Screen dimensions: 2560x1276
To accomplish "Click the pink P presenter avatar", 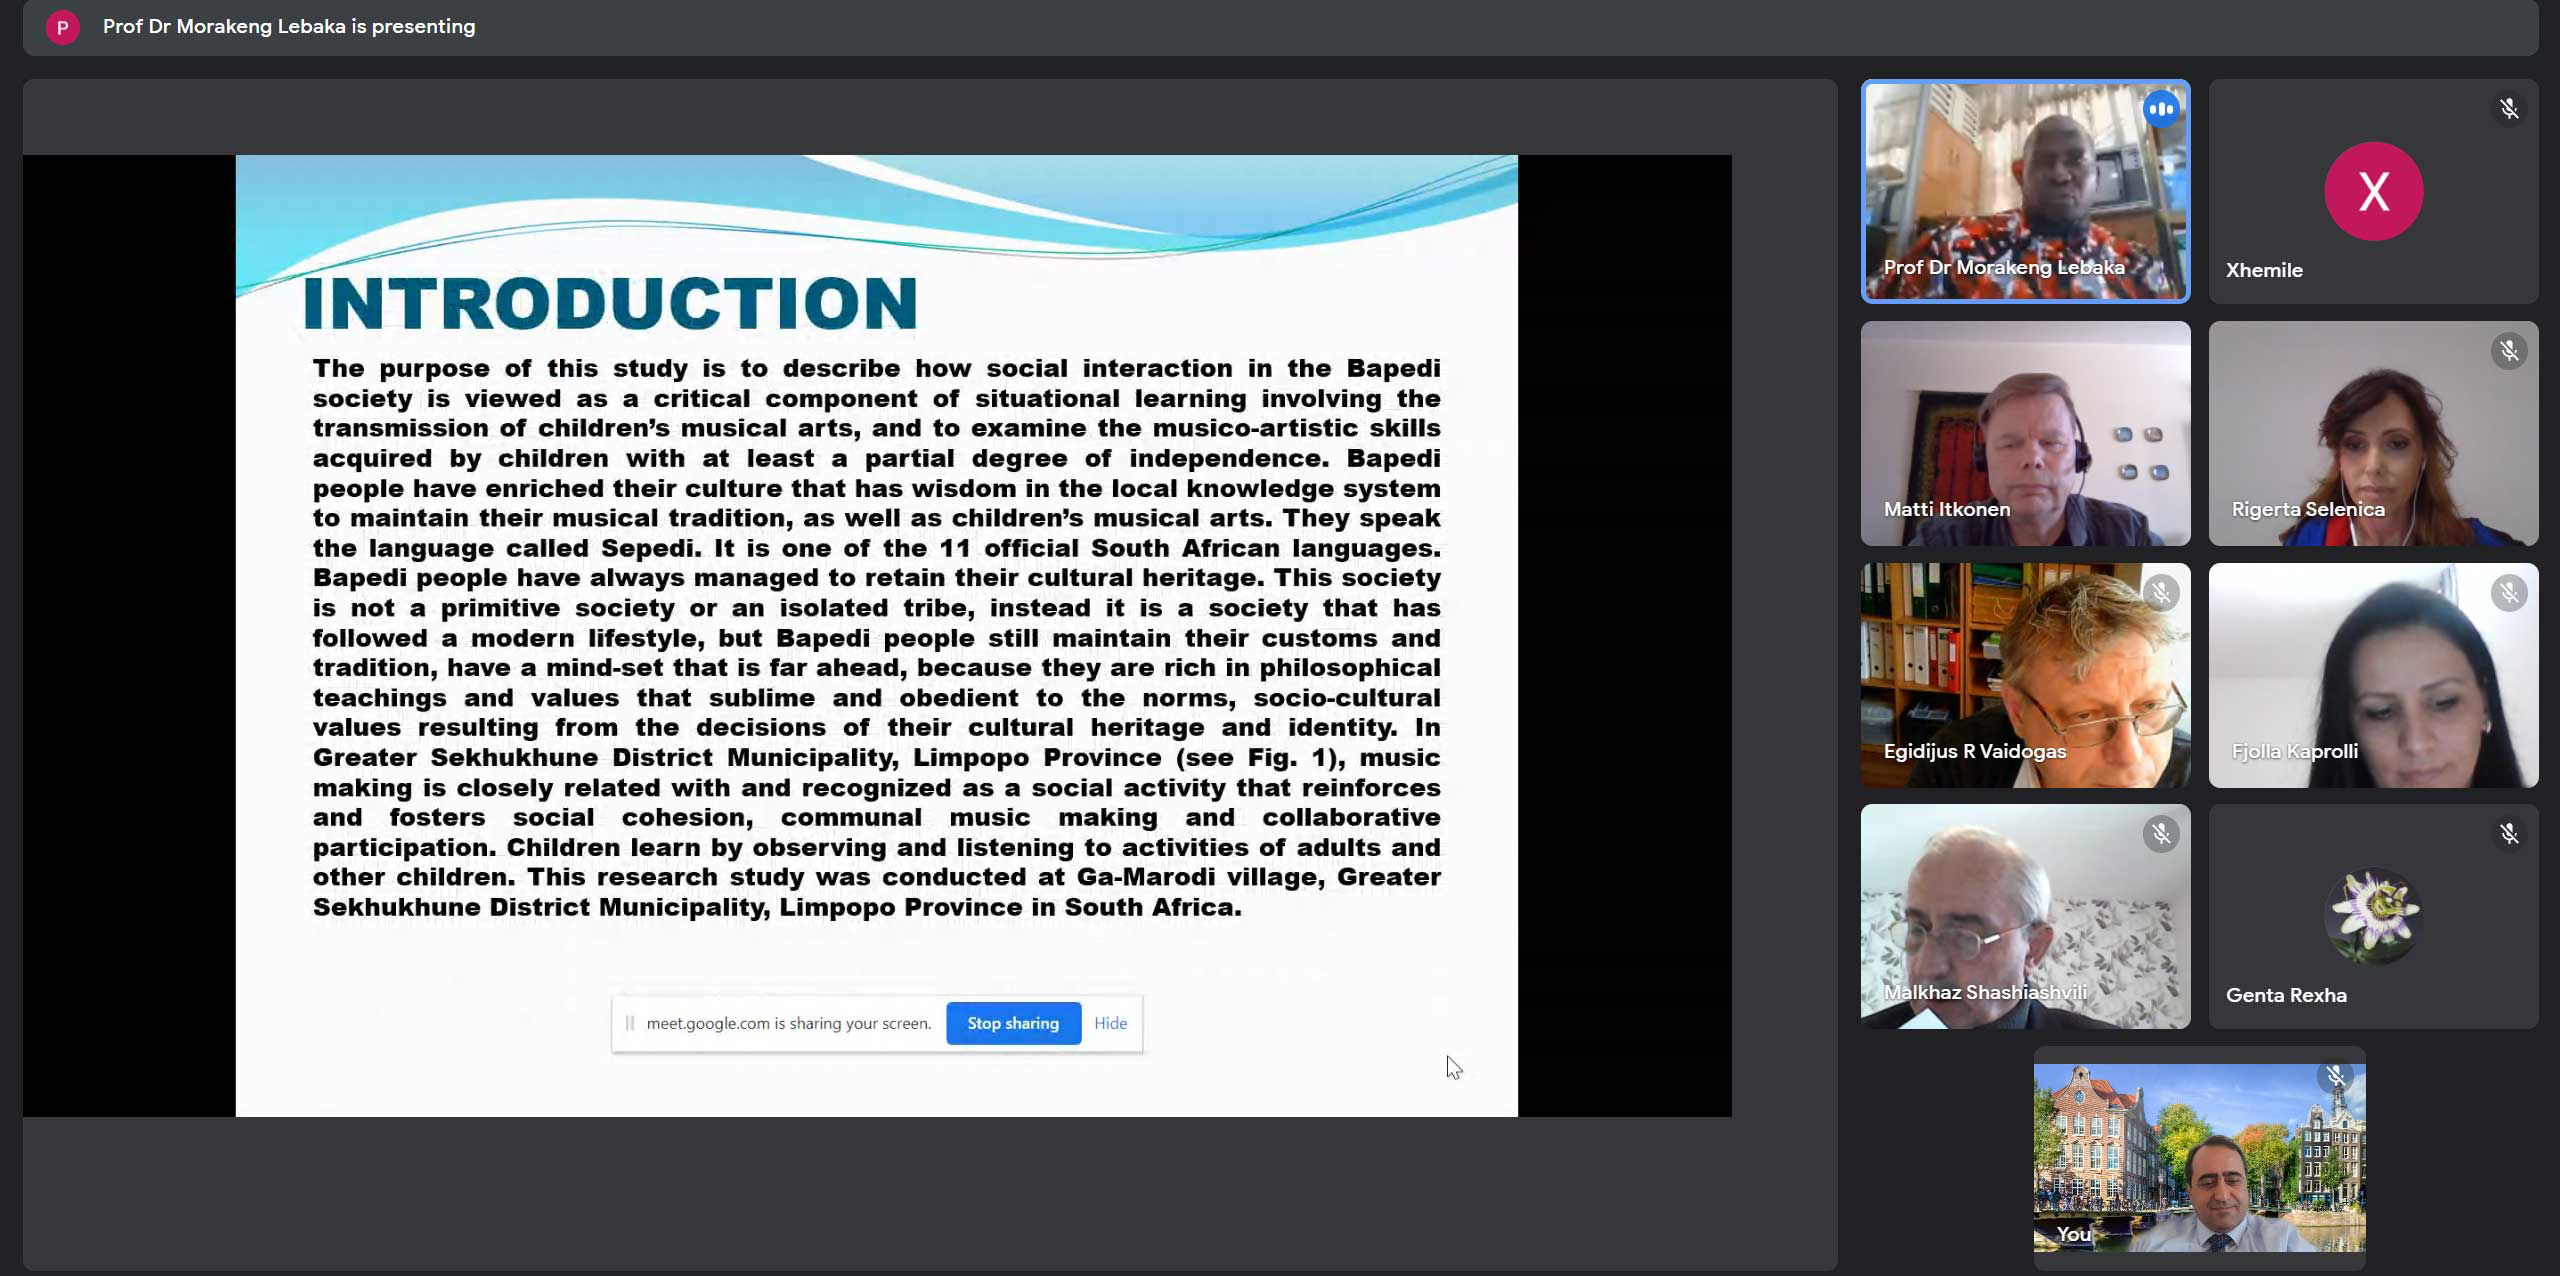I will point(62,27).
